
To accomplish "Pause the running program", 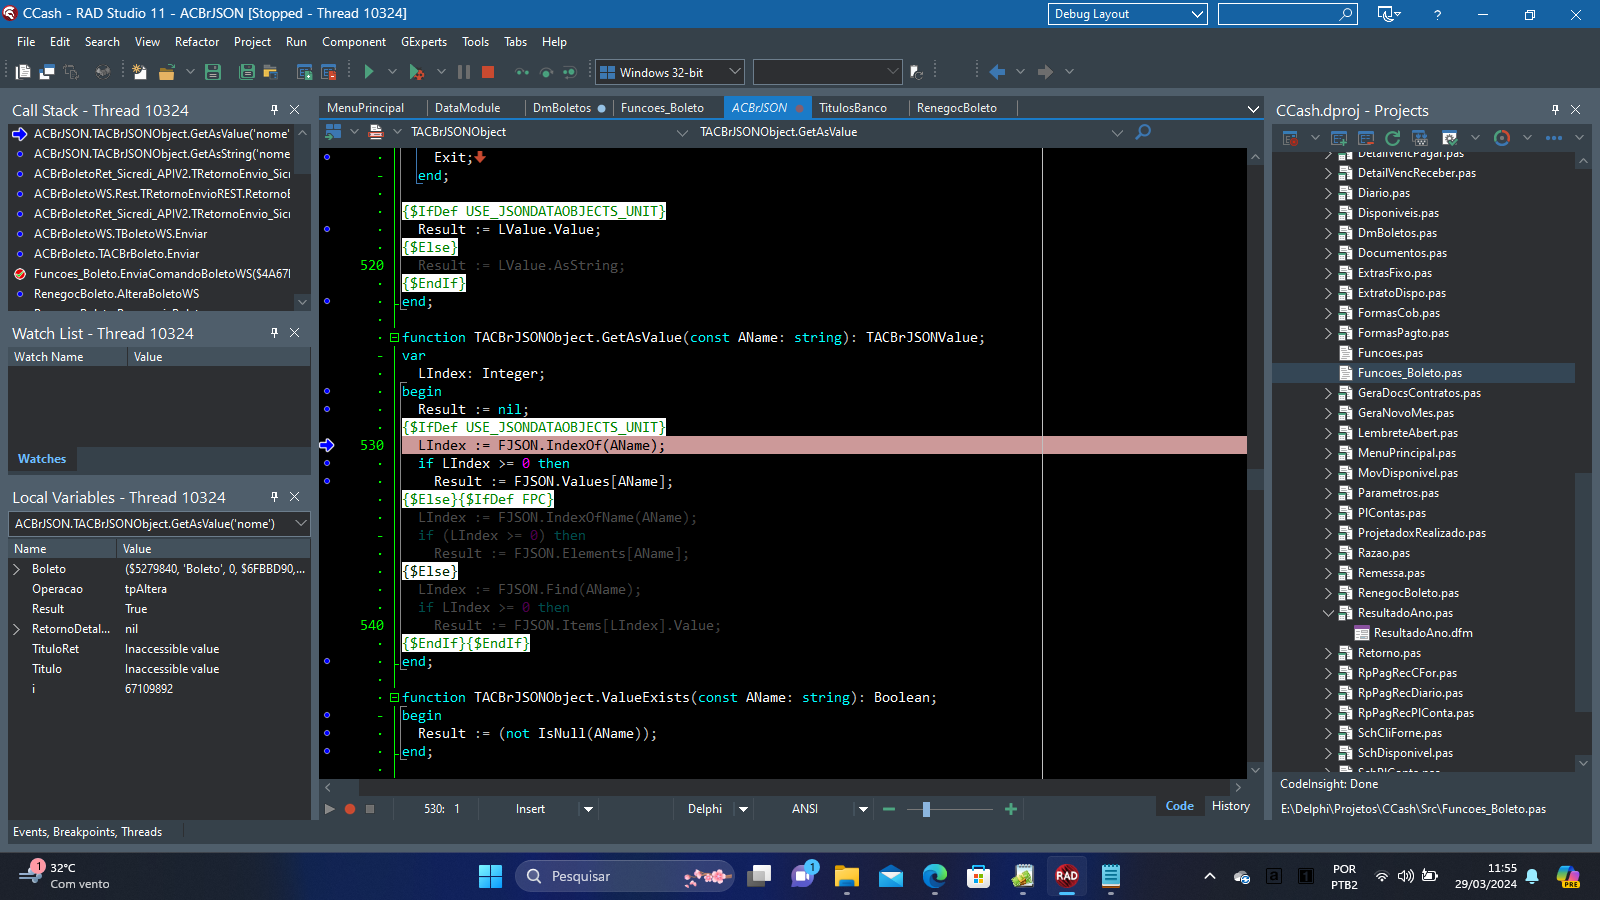I will (464, 72).
